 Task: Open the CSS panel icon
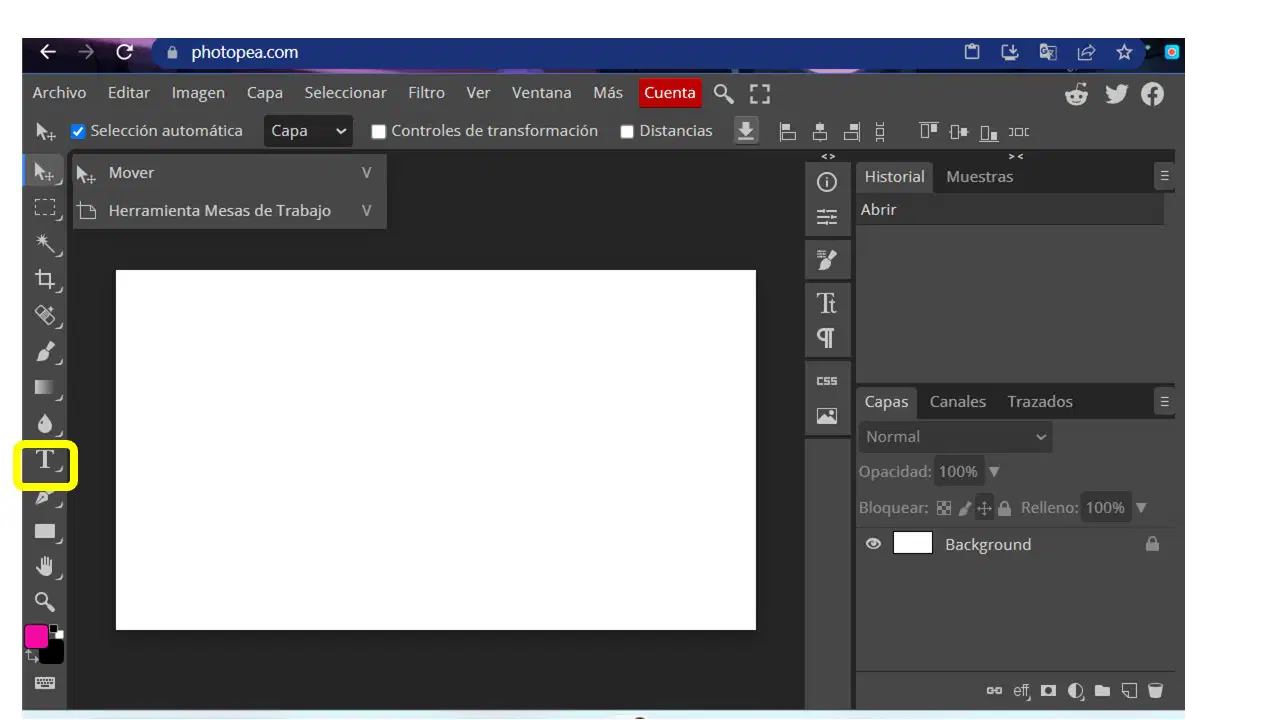pyautogui.click(x=827, y=381)
